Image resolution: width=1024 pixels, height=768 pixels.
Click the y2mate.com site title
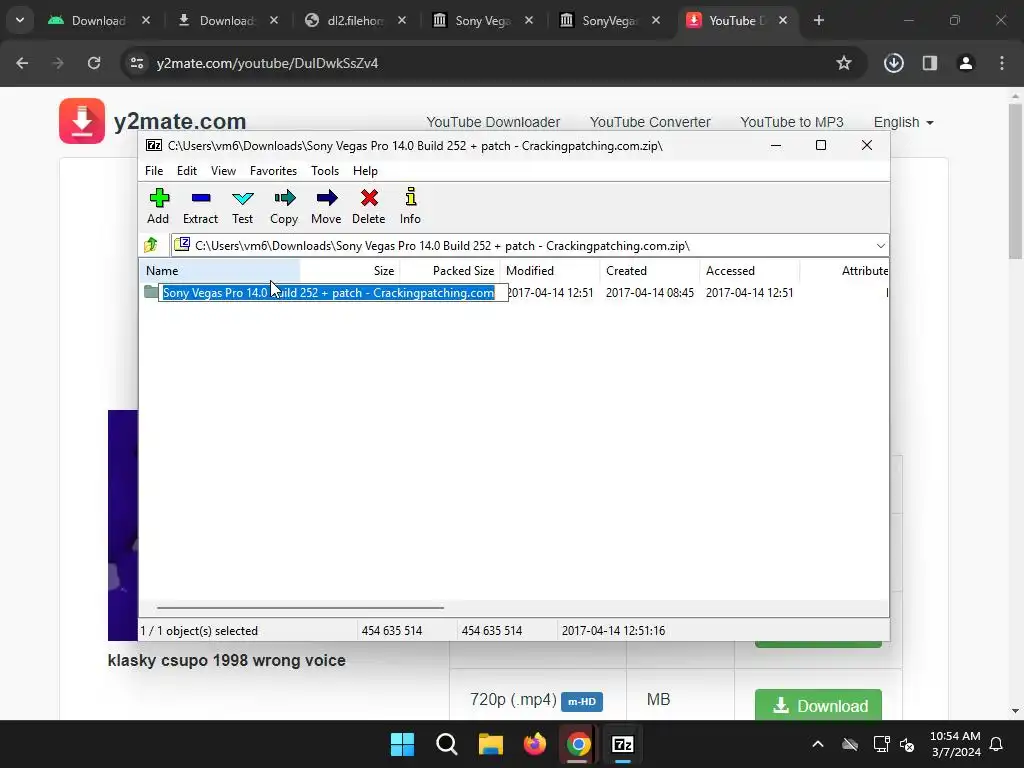180,121
